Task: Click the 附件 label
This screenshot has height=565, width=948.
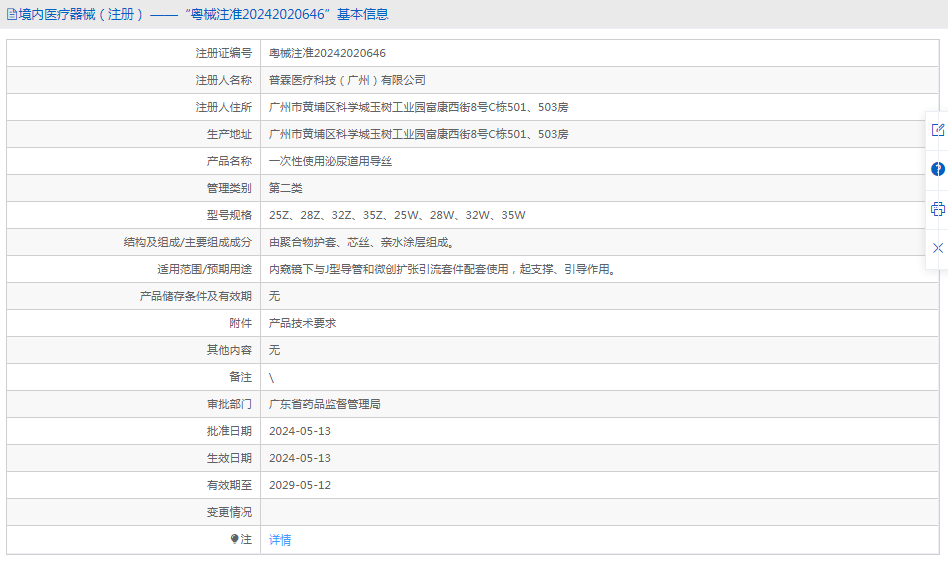Action: coord(241,323)
